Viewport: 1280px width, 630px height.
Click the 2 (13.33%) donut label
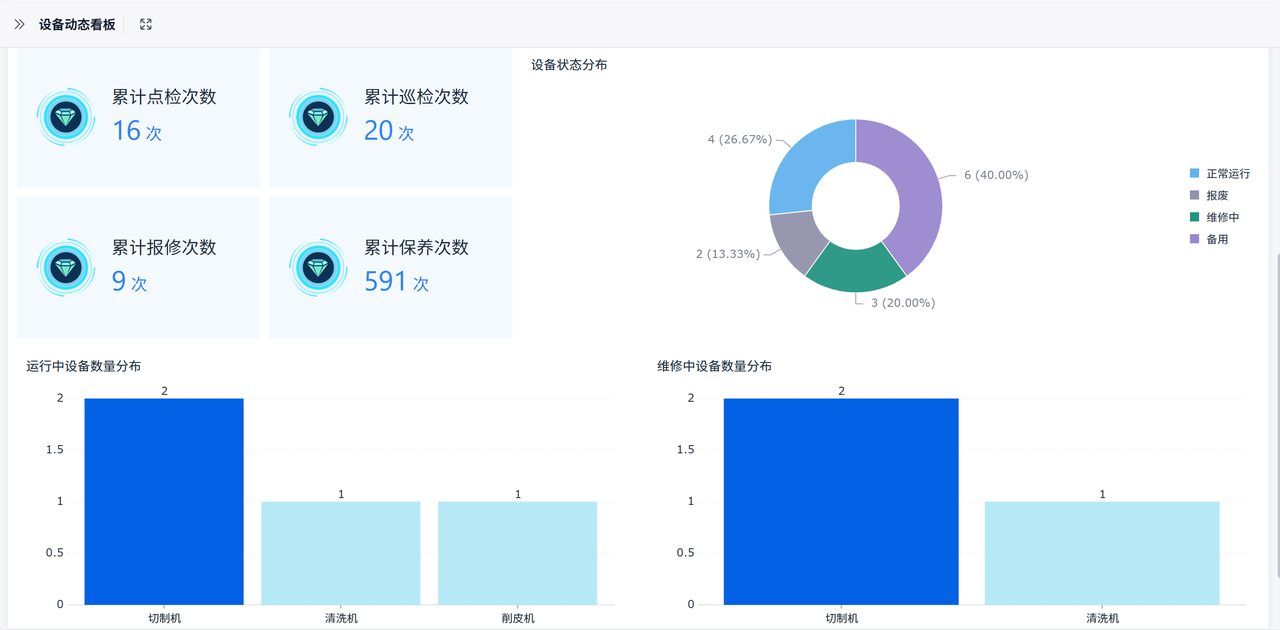[x=728, y=254]
